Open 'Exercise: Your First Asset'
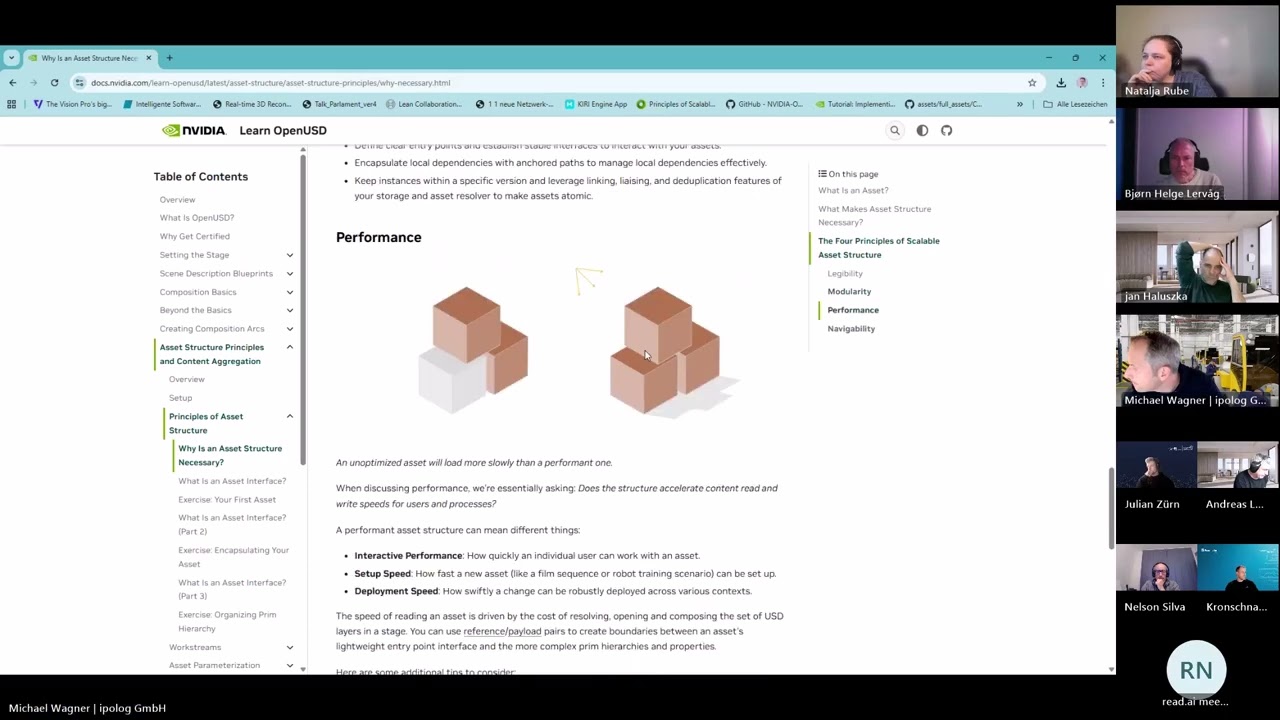Viewport: 1280px width, 720px height. coord(227,499)
